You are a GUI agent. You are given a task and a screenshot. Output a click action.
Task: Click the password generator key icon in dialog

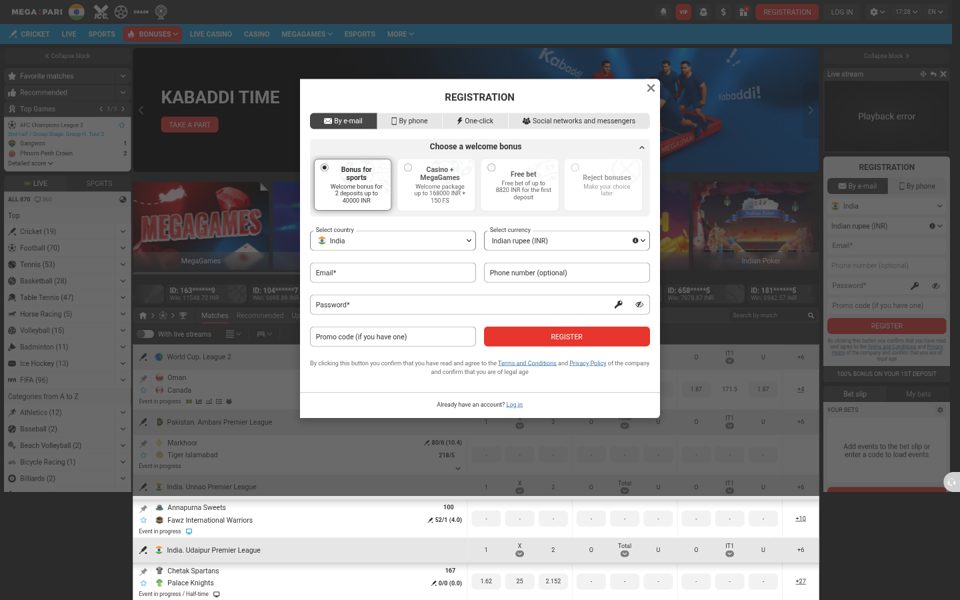tap(618, 304)
